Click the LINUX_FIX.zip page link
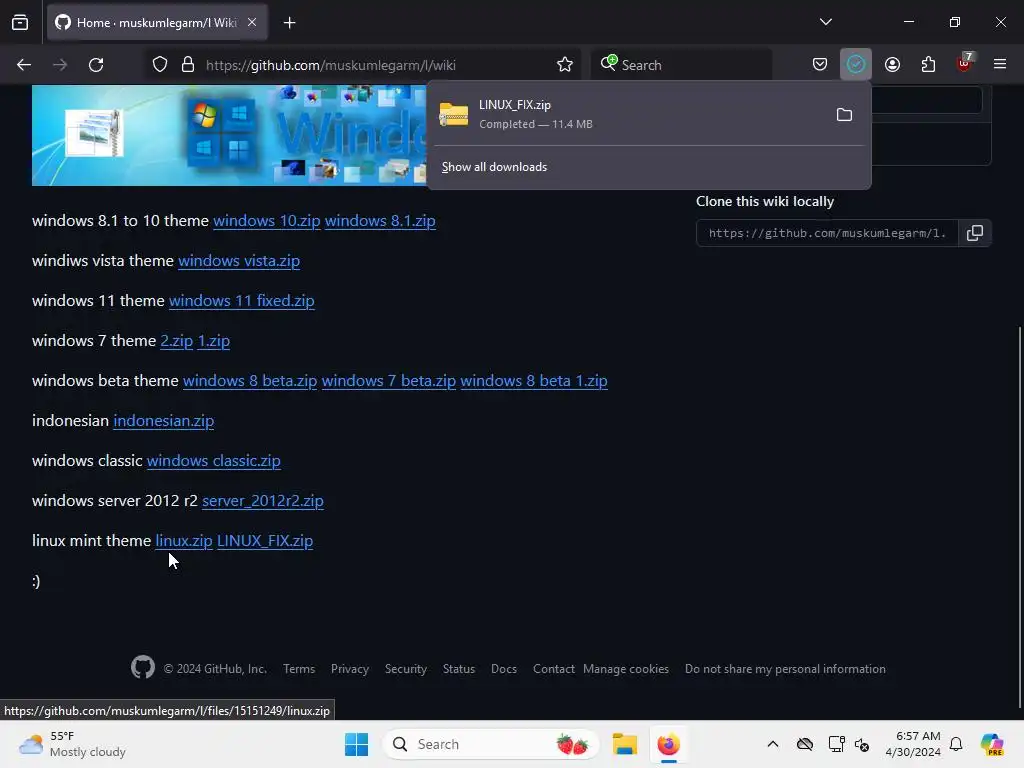The image size is (1024, 768). 265,541
